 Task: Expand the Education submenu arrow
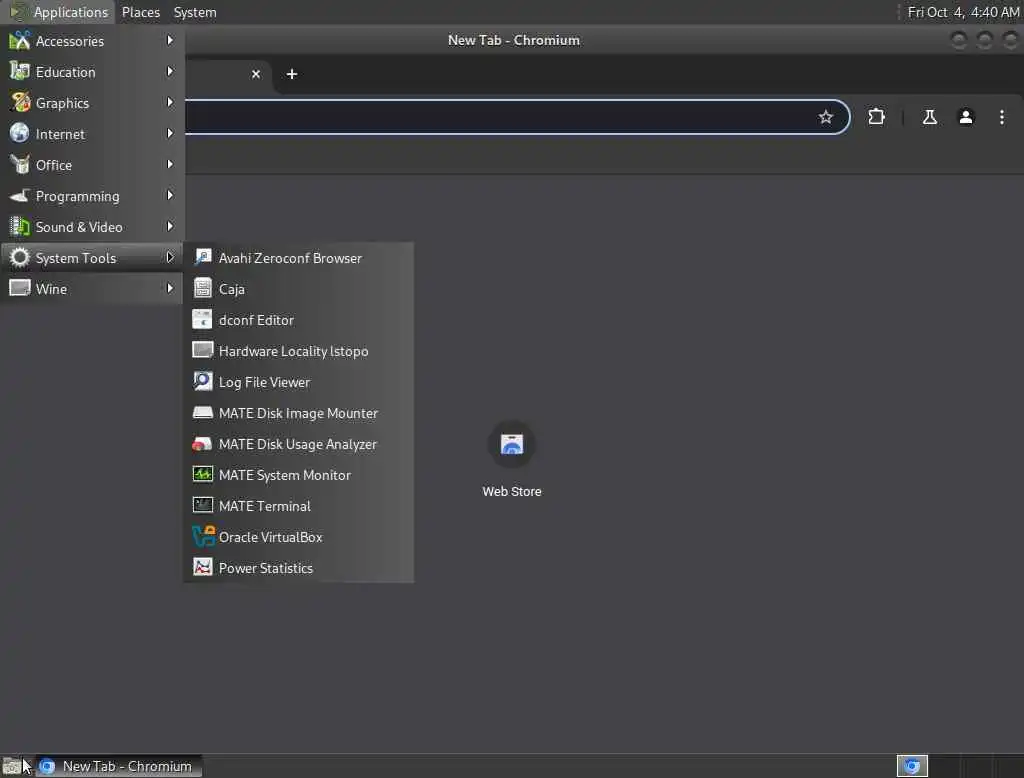pyautogui.click(x=170, y=71)
